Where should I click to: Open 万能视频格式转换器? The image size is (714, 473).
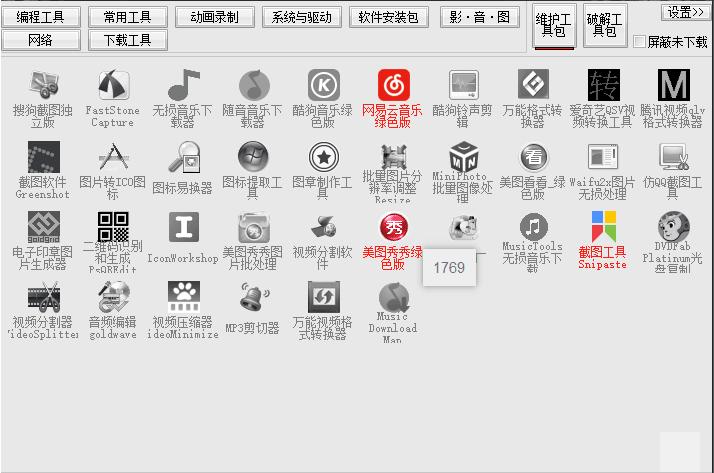click(323, 297)
